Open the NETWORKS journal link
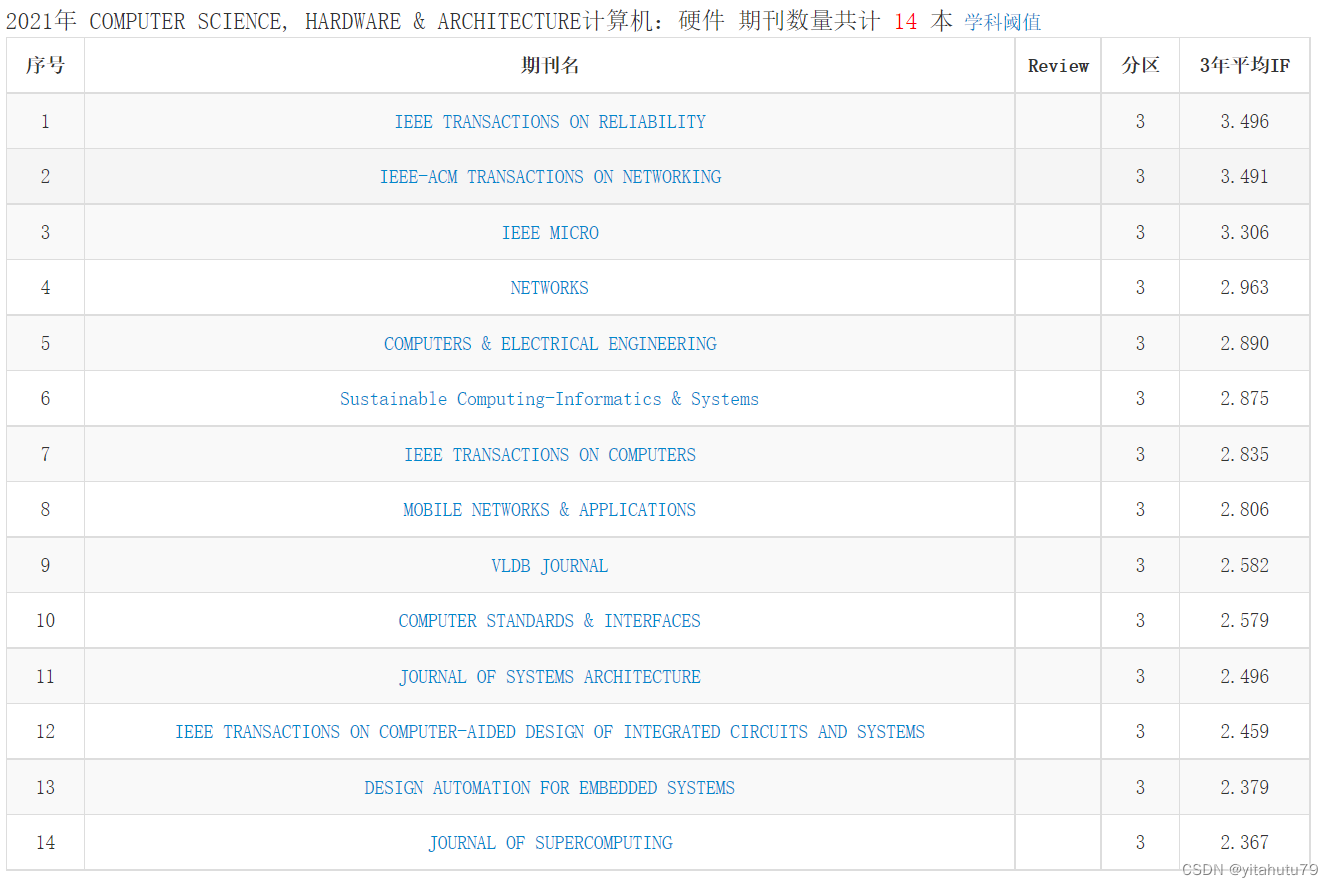Screen dimensions: 1333x887 tap(550, 288)
